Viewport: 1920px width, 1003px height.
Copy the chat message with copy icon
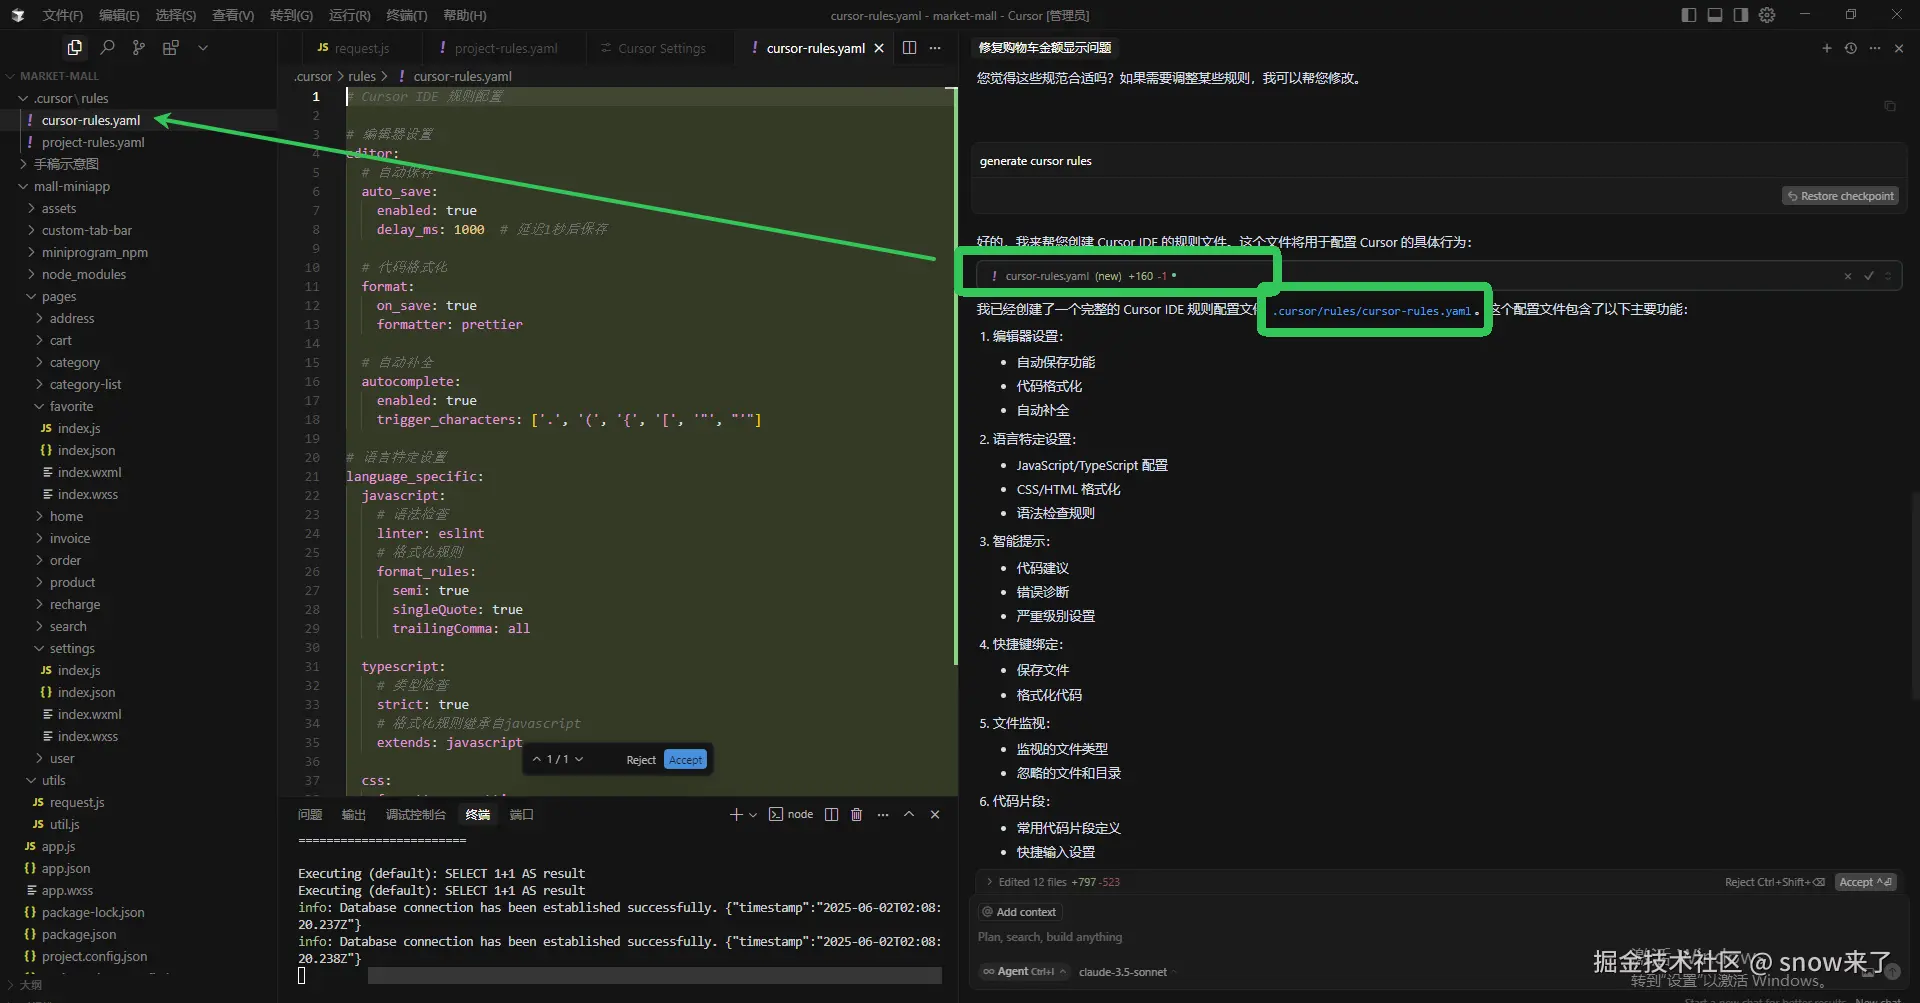point(1890,106)
